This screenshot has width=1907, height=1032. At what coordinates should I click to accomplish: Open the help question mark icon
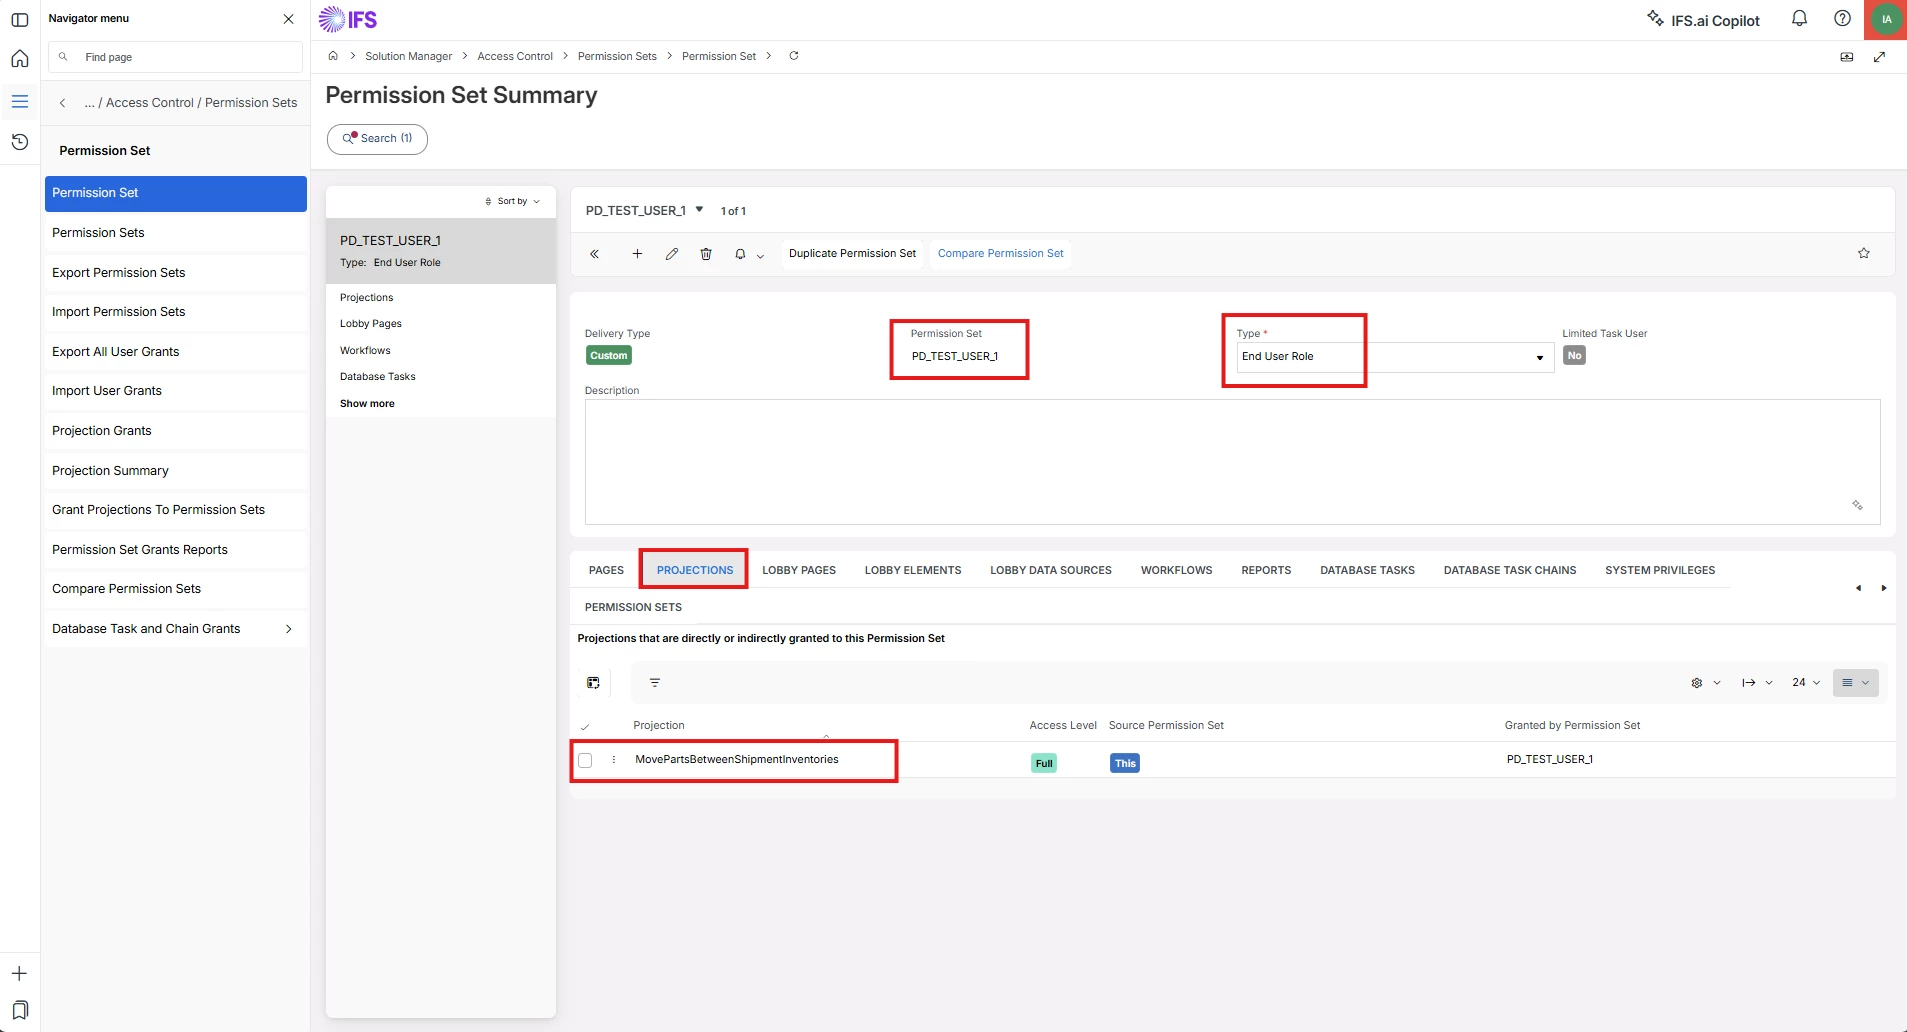pos(1842,19)
